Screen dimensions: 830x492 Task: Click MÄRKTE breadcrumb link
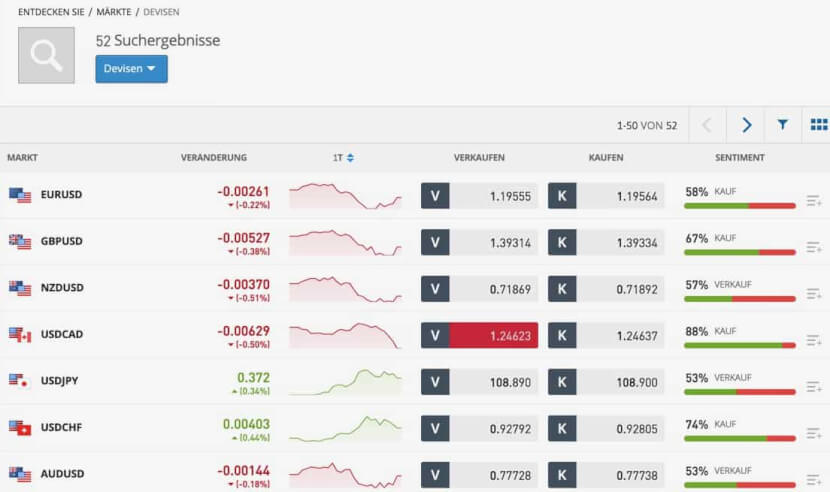pyautogui.click(x=114, y=12)
